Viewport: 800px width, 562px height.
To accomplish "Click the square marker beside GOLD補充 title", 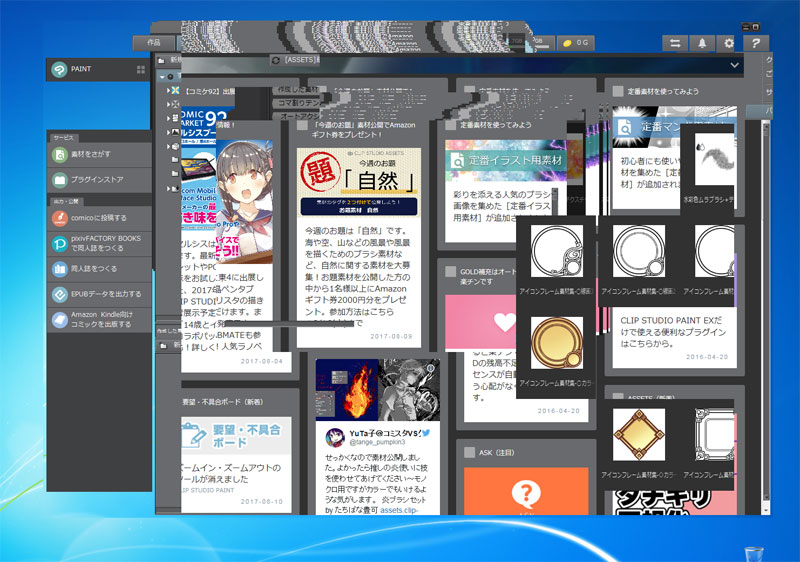I will click(x=451, y=272).
